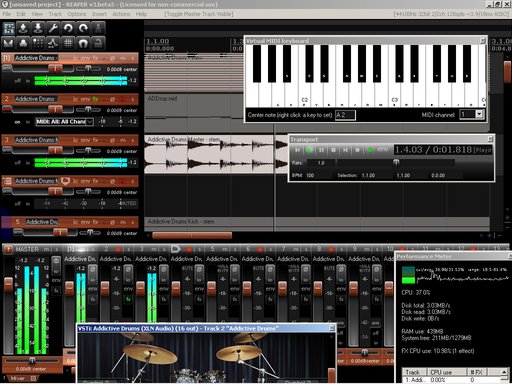Click the undo arrow in the toolbar
512x384 pixels.
[x=68, y=28]
